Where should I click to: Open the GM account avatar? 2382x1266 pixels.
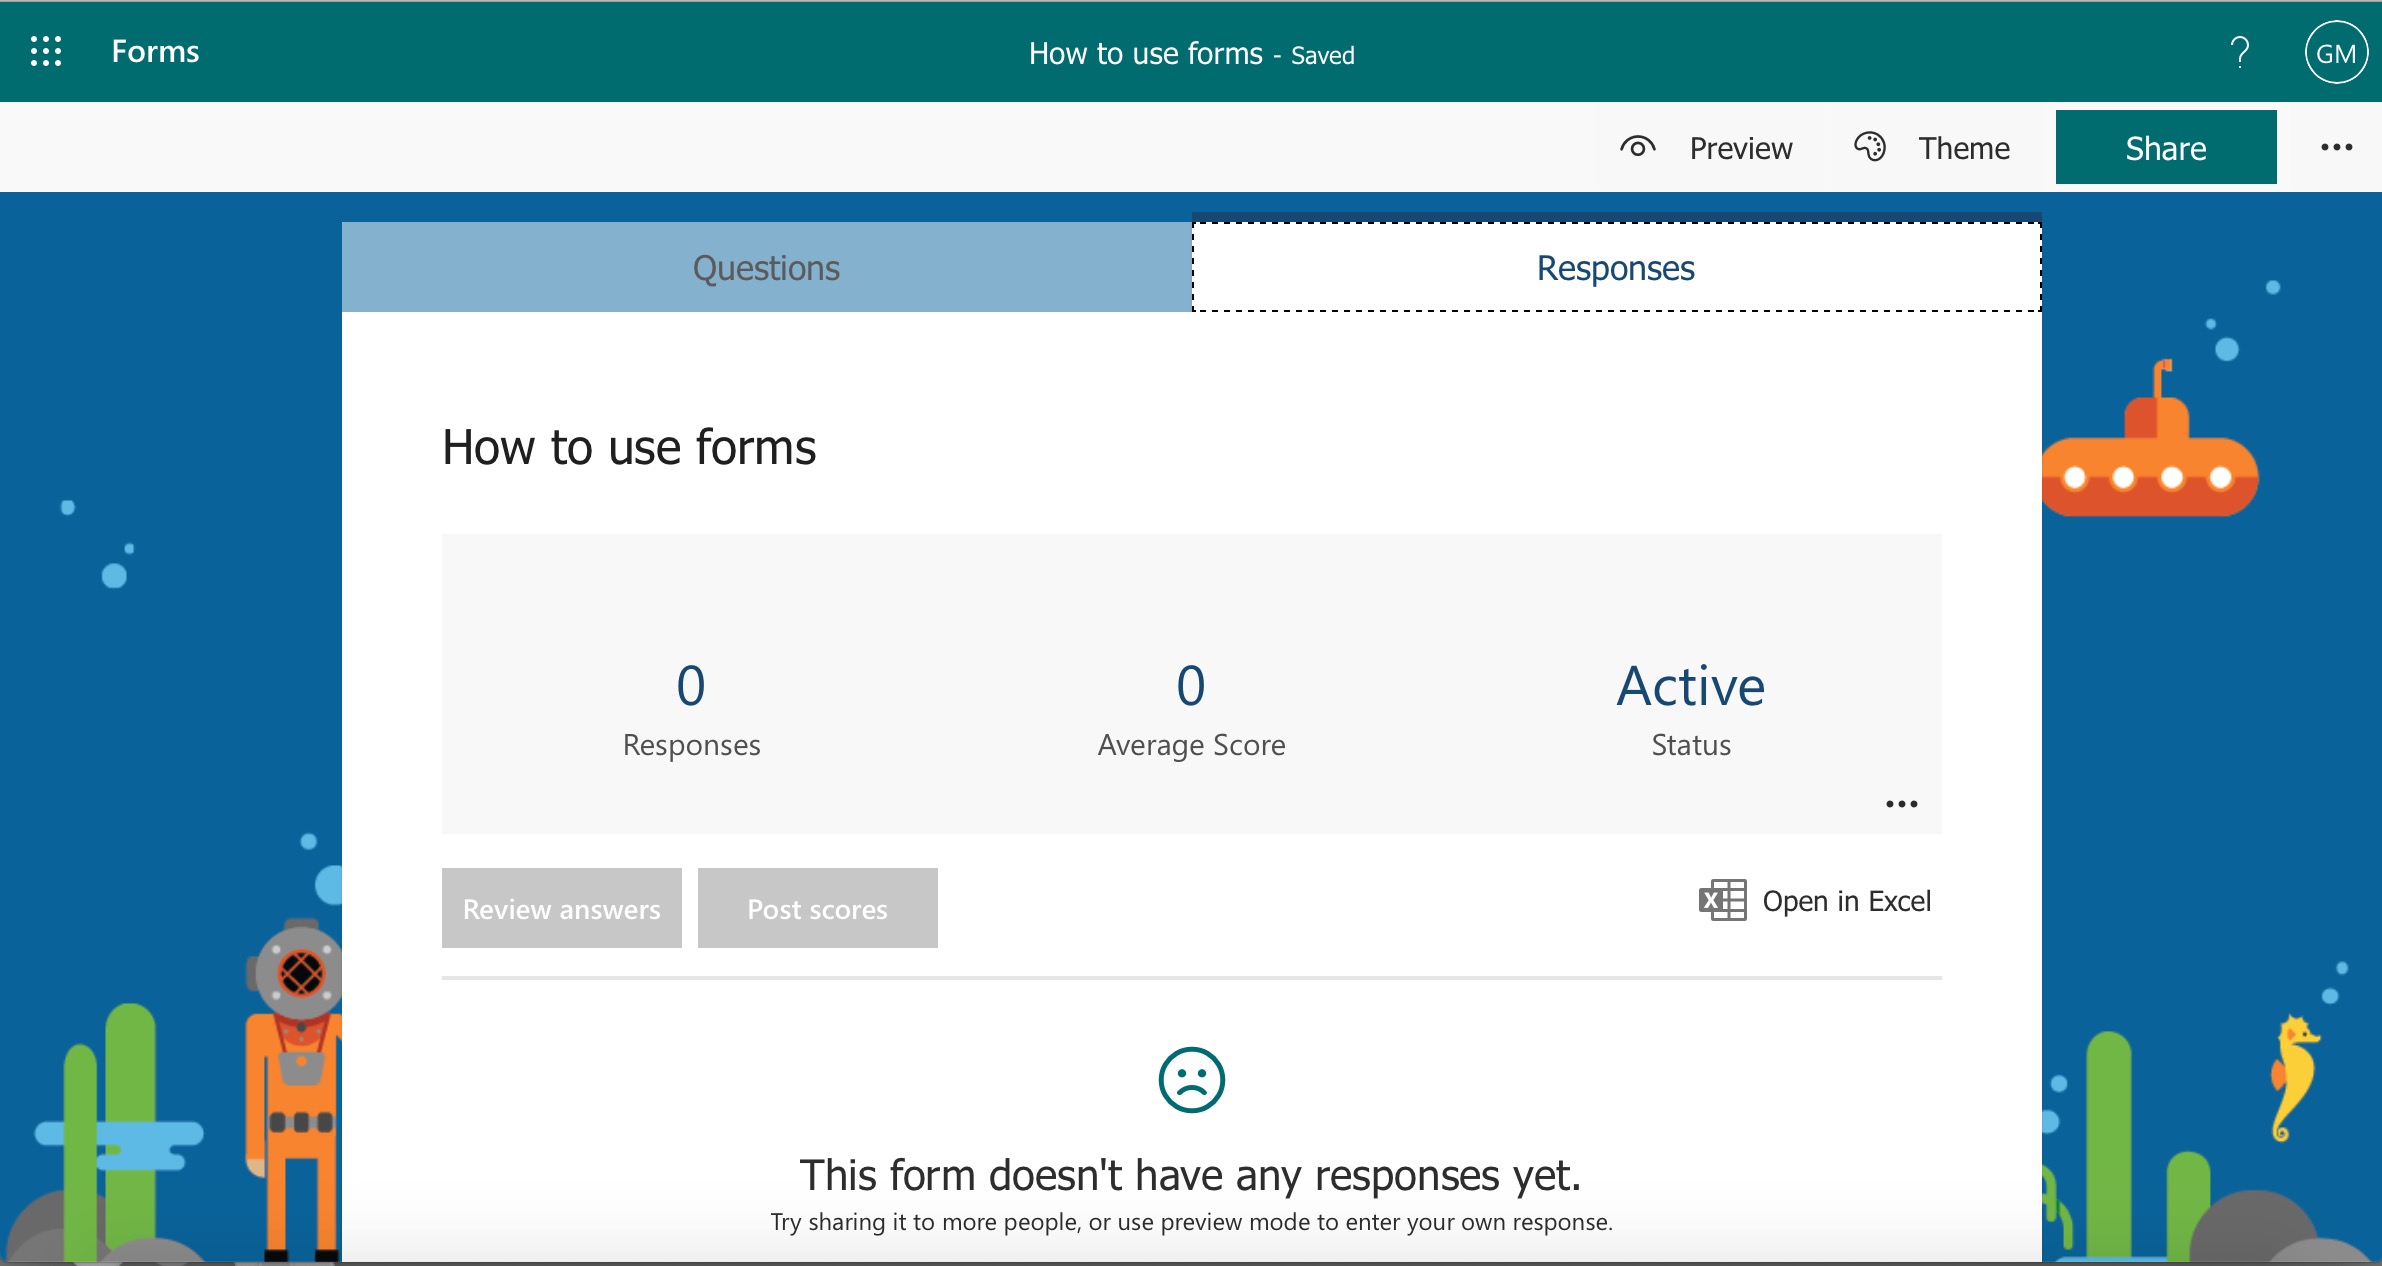[x=2335, y=53]
